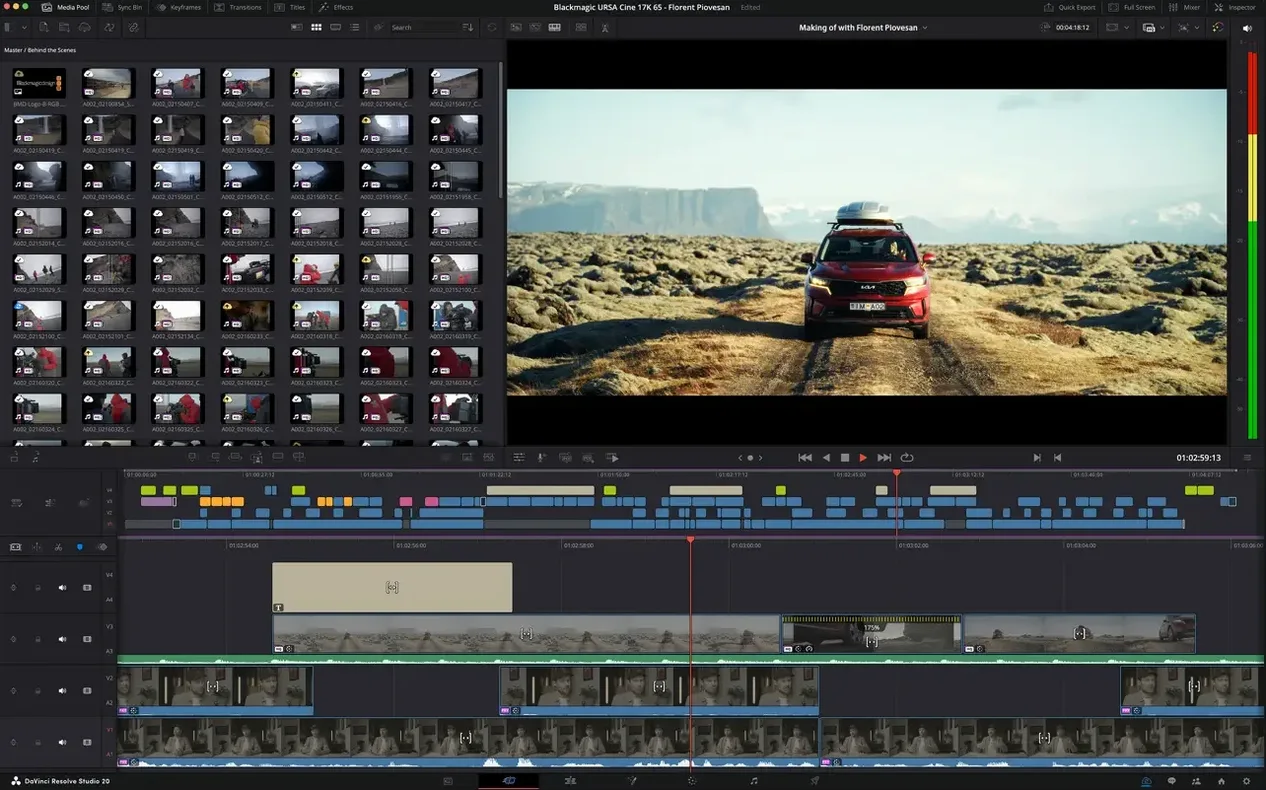
Task: Disable video on track V3
Action: point(86,639)
